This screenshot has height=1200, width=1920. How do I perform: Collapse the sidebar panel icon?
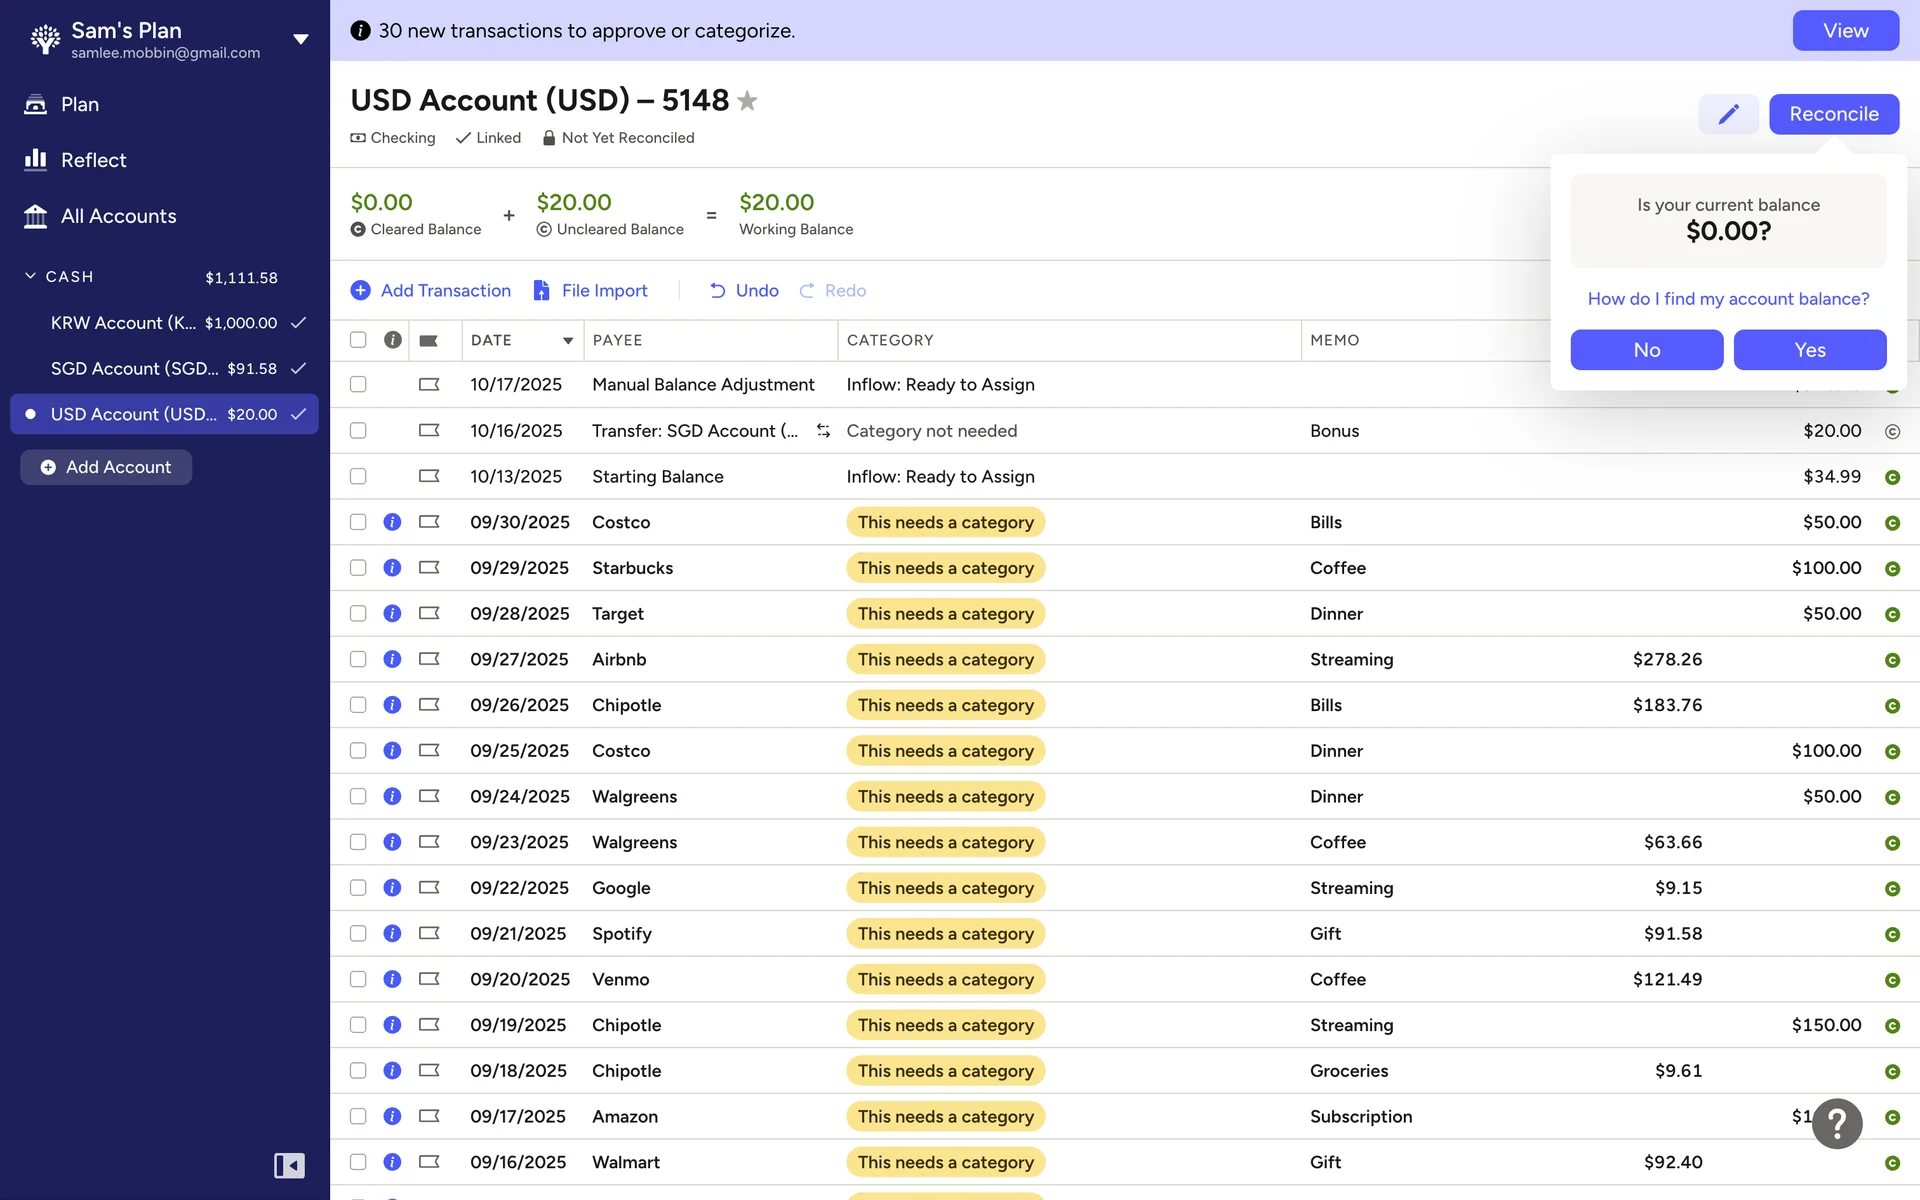(x=289, y=1165)
